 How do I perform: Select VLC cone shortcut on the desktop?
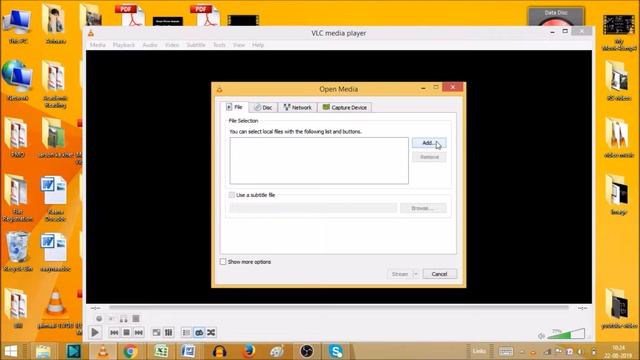click(x=56, y=308)
